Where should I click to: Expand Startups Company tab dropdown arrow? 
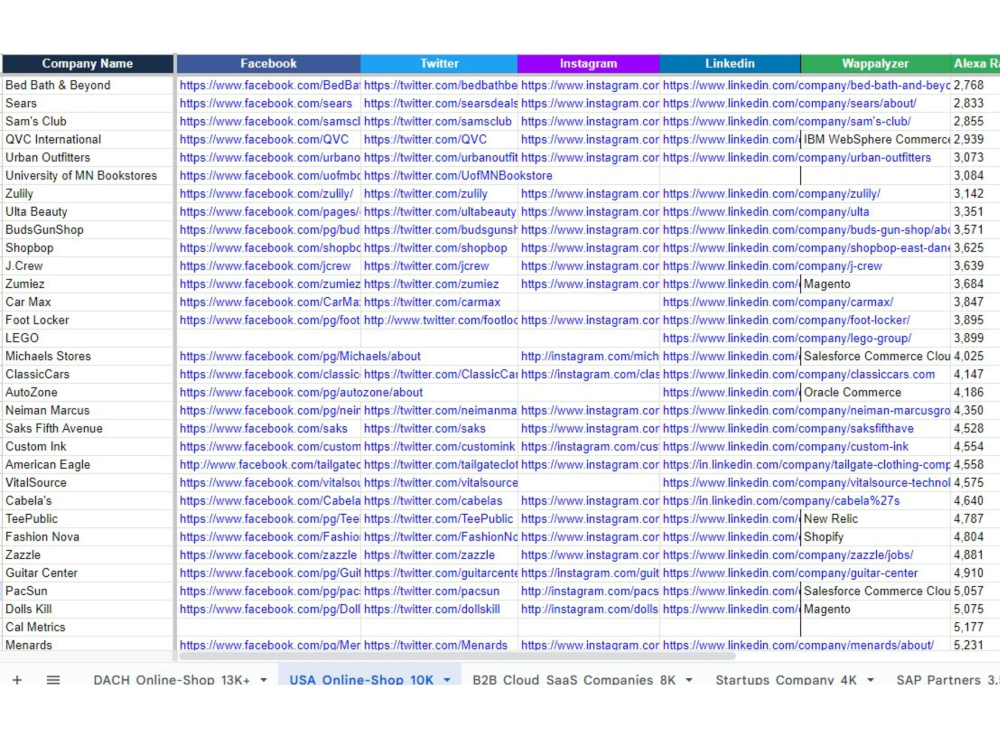pos(871,680)
